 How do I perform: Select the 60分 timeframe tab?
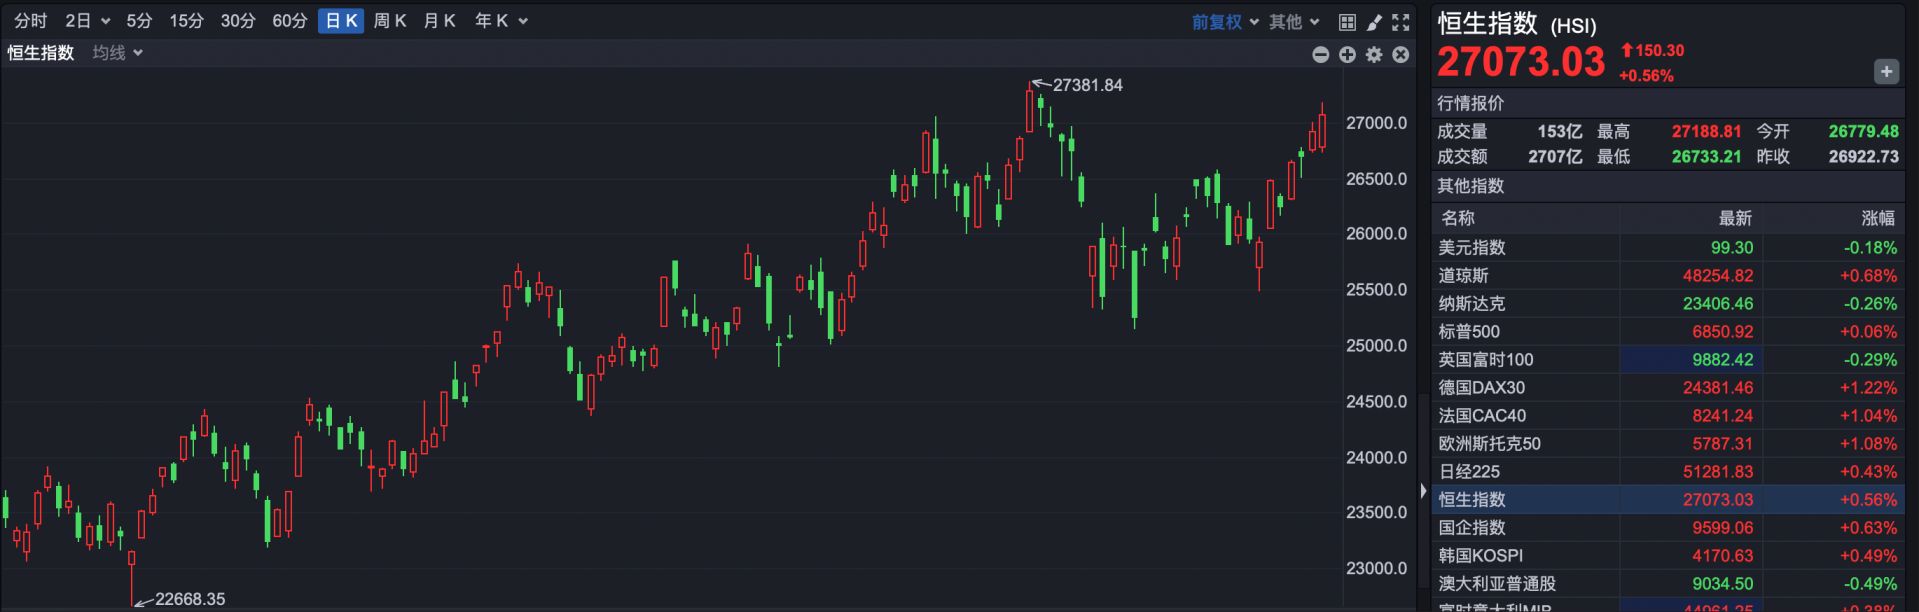[289, 21]
